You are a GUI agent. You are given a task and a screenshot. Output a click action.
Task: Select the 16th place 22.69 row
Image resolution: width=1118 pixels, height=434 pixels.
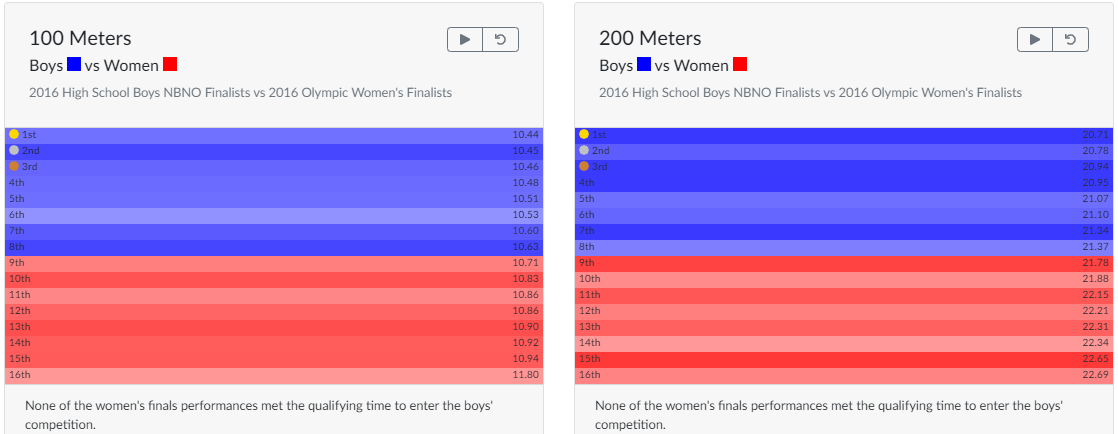point(843,375)
